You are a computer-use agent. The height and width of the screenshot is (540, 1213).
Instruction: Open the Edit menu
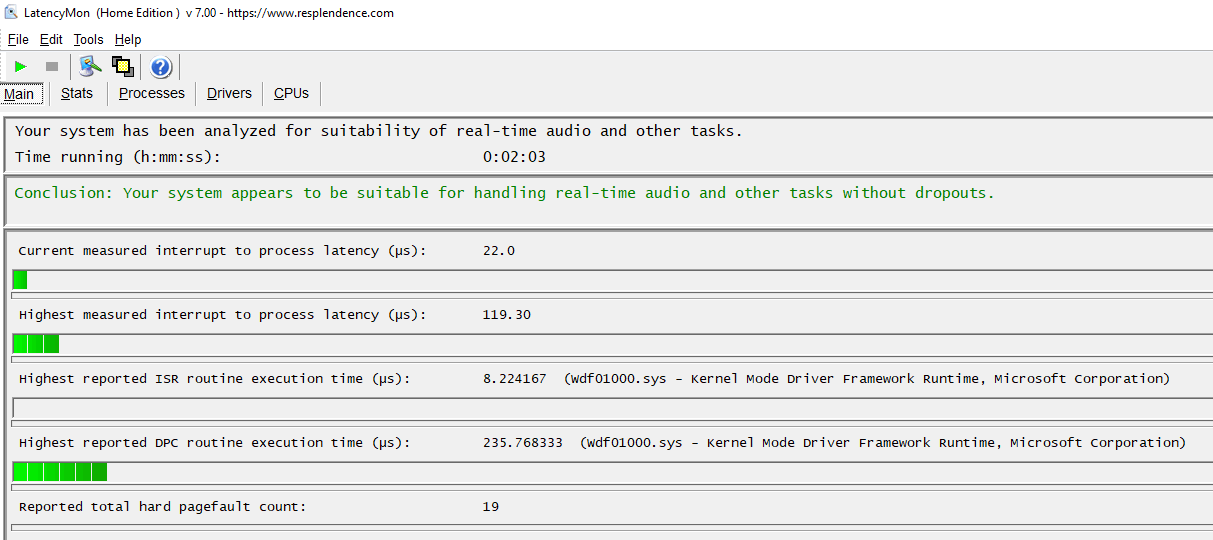[51, 39]
